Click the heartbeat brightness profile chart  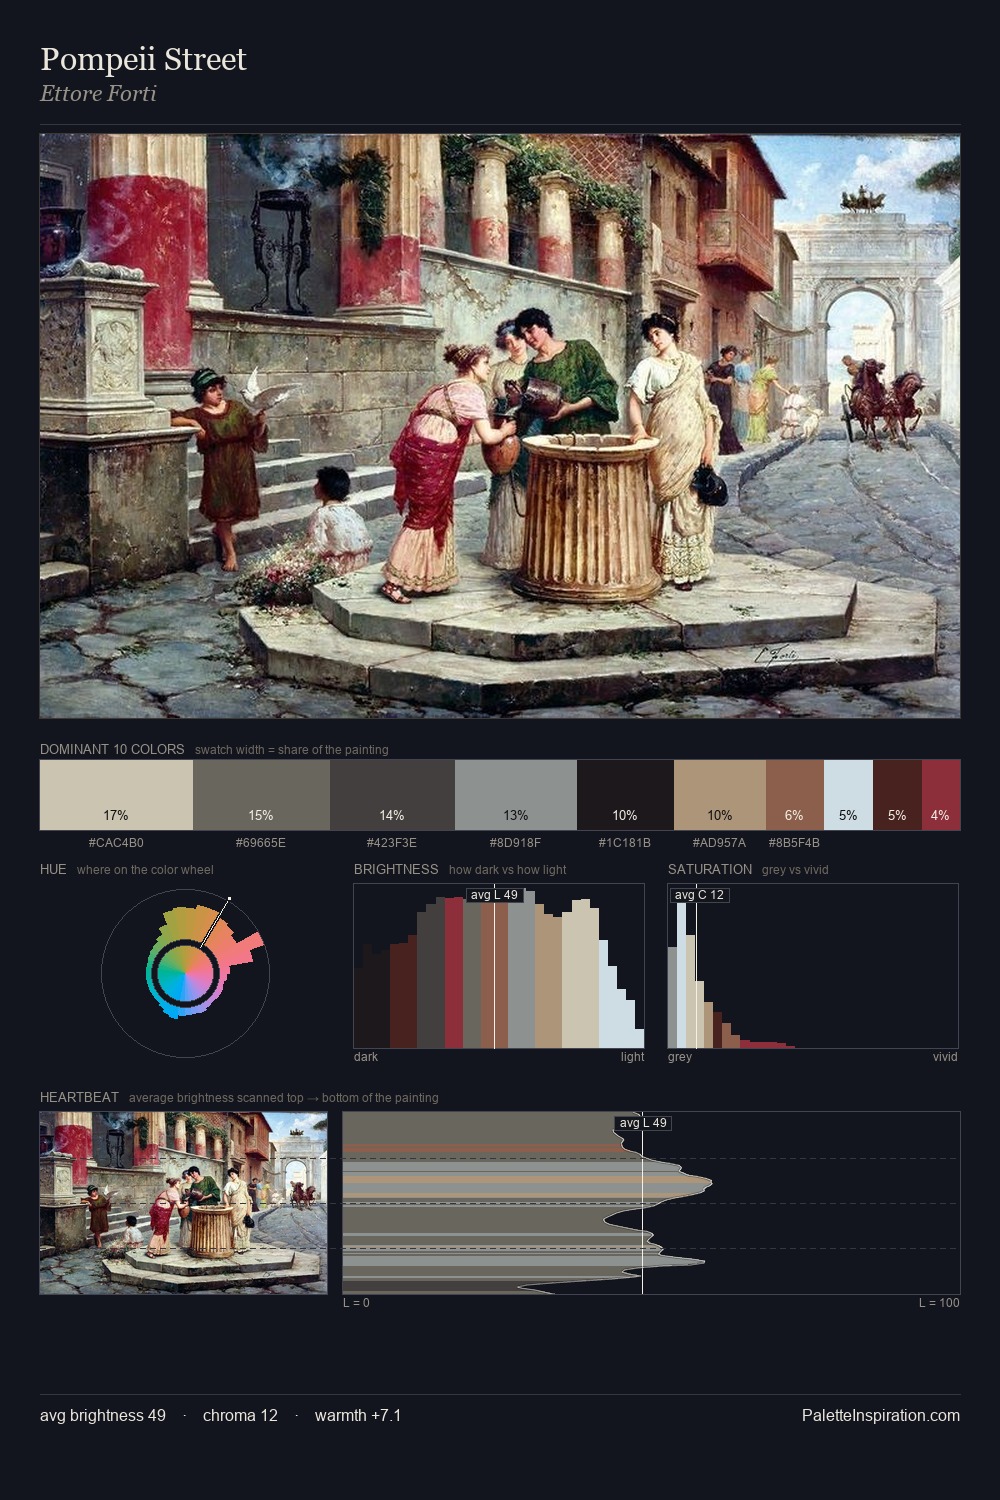click(x=651, y=1203)
